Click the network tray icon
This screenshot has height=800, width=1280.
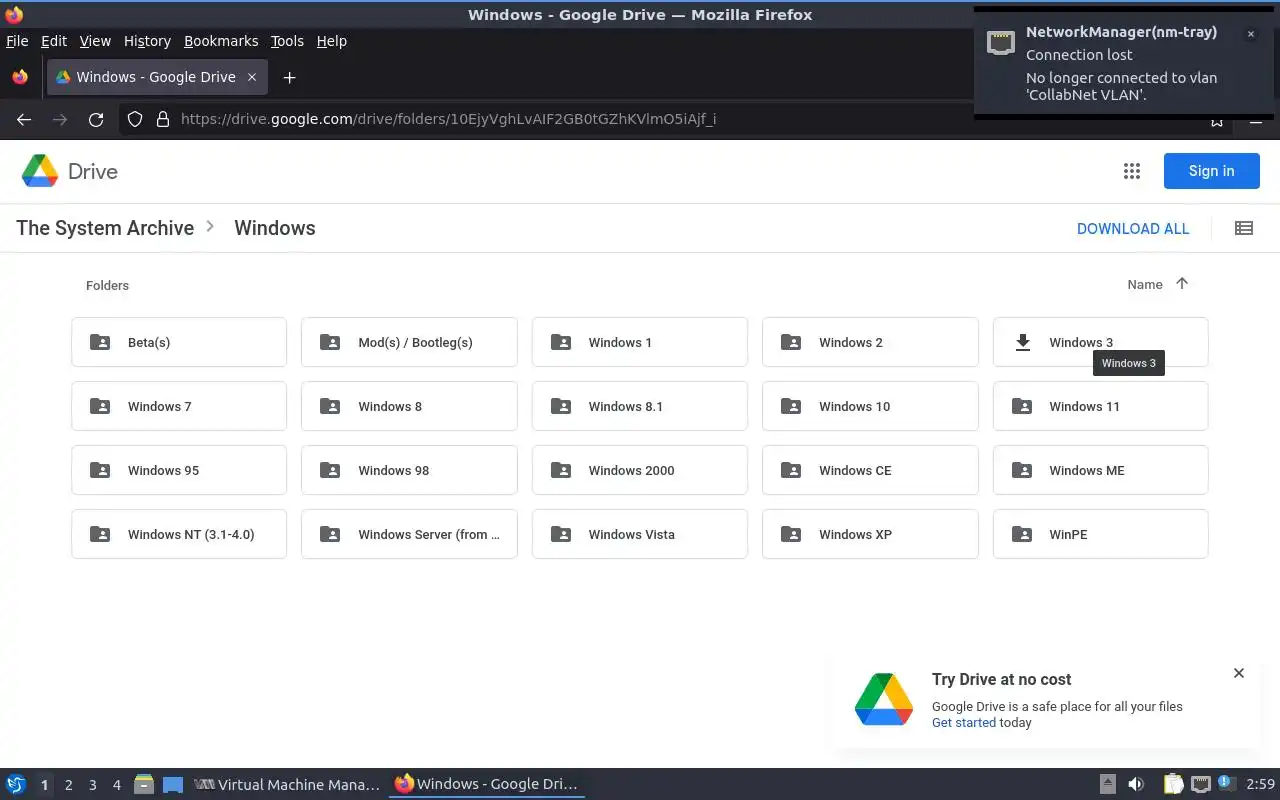[x=1201, y=785]
